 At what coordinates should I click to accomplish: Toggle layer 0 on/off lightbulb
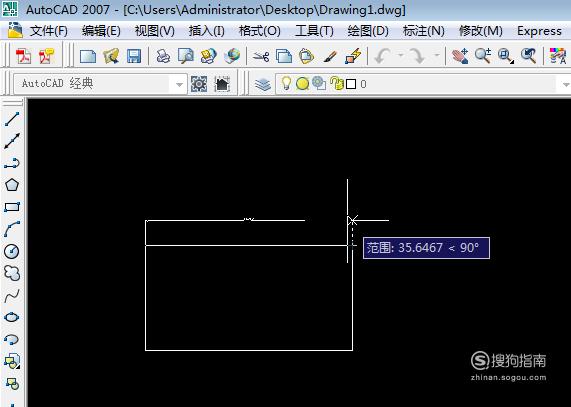click(x=286, y=84)
